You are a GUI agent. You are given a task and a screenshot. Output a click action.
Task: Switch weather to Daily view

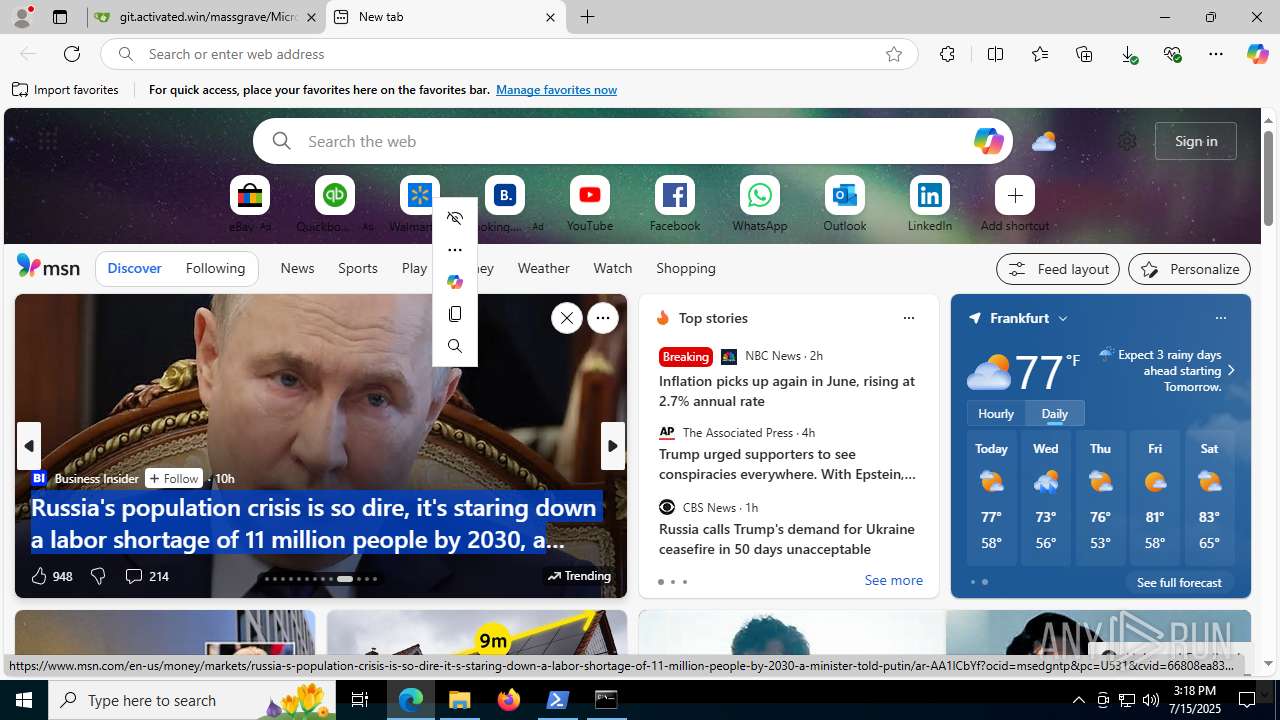tap(1055, 413)
